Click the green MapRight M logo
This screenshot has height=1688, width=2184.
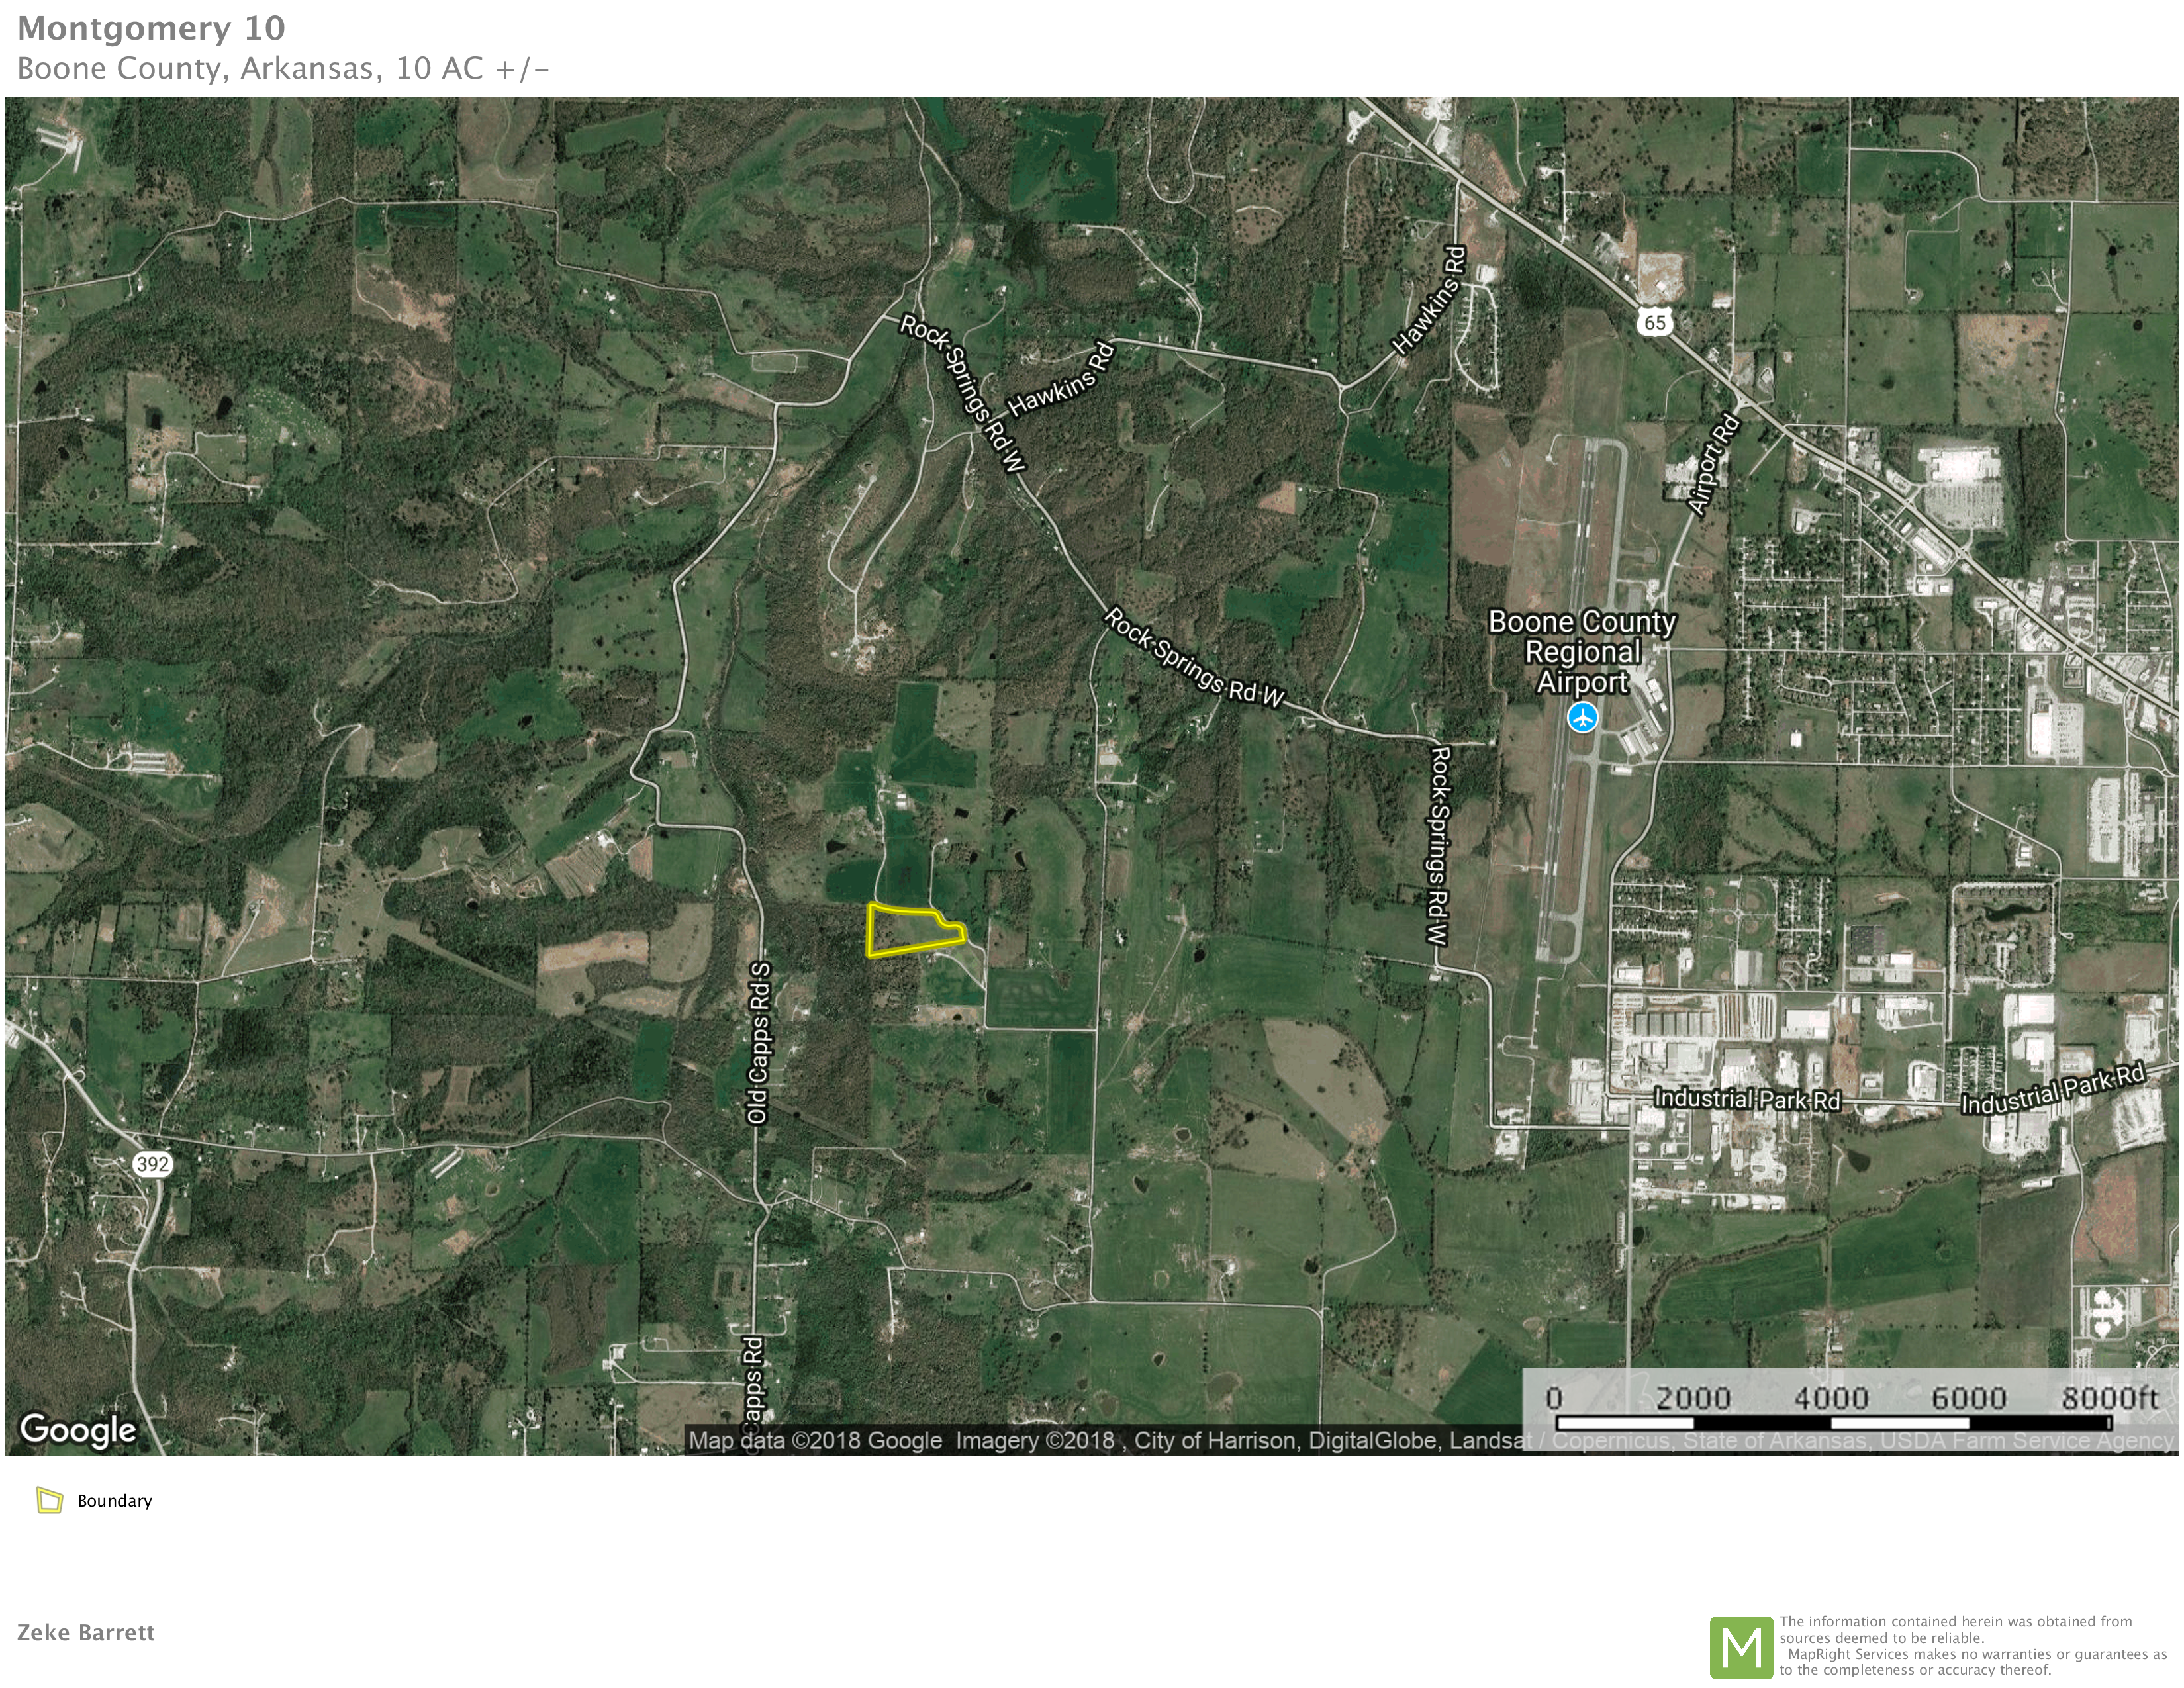coord(1741,1647)
